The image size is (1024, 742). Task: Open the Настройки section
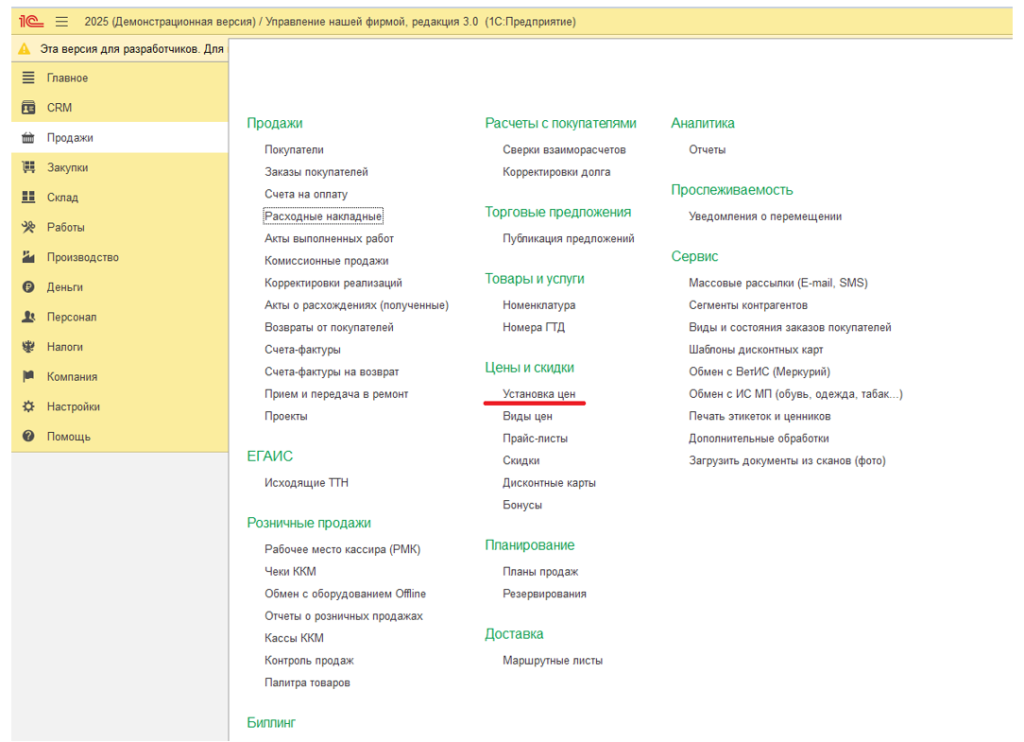(x=120, y=406)
